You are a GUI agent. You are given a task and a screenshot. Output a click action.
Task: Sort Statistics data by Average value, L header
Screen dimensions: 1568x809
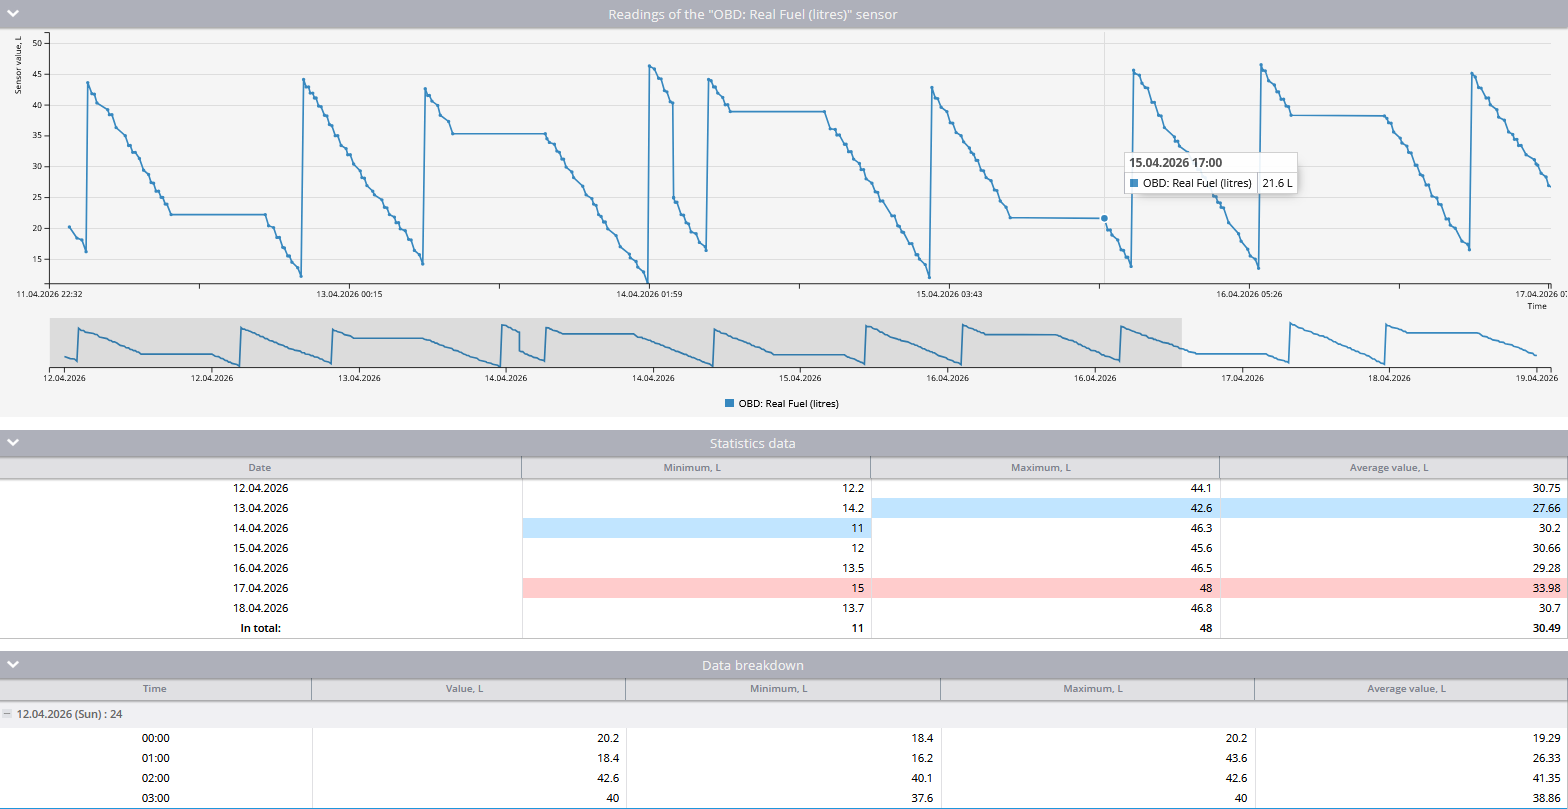[x=1393, y=468]
